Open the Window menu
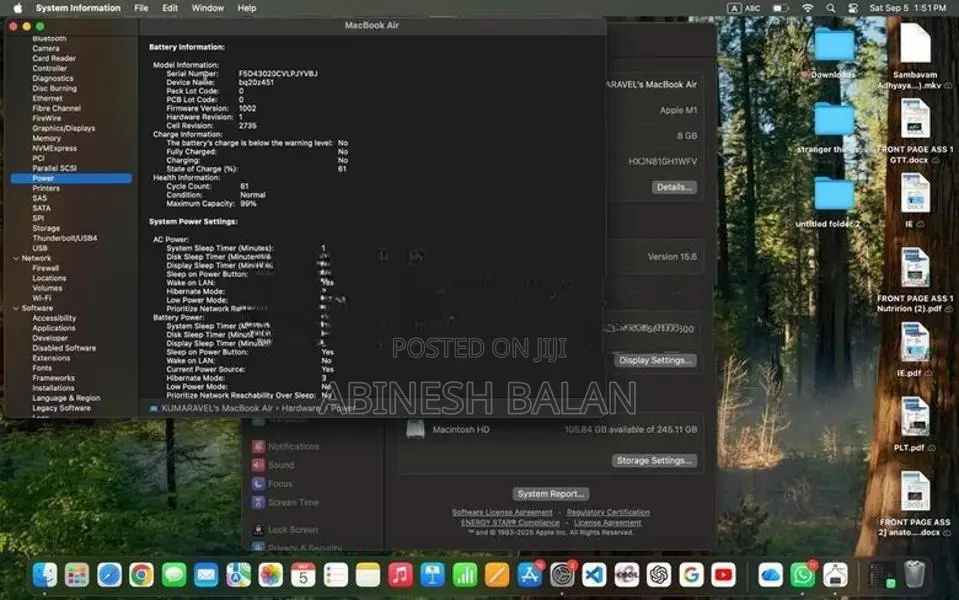 [x=207, y=8]
